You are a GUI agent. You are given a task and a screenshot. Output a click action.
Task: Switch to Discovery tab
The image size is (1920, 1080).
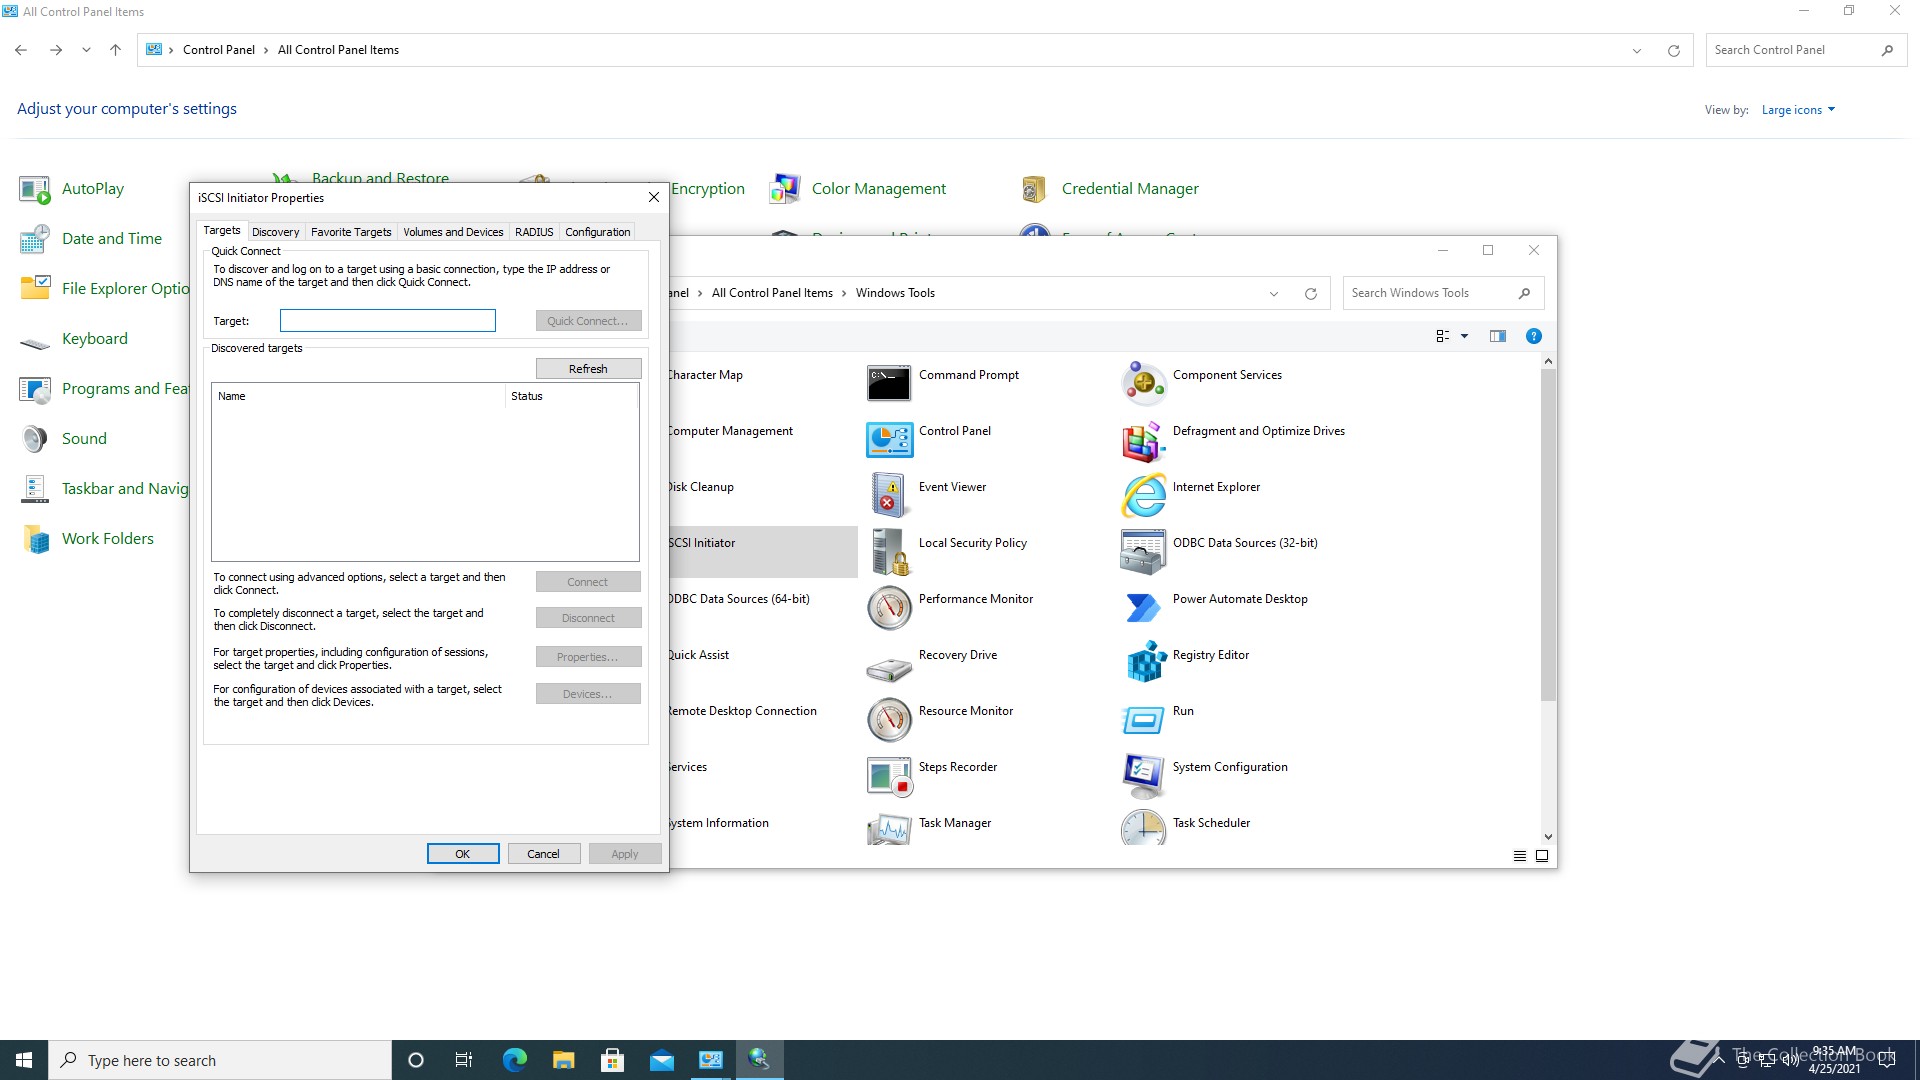(275, 232)
